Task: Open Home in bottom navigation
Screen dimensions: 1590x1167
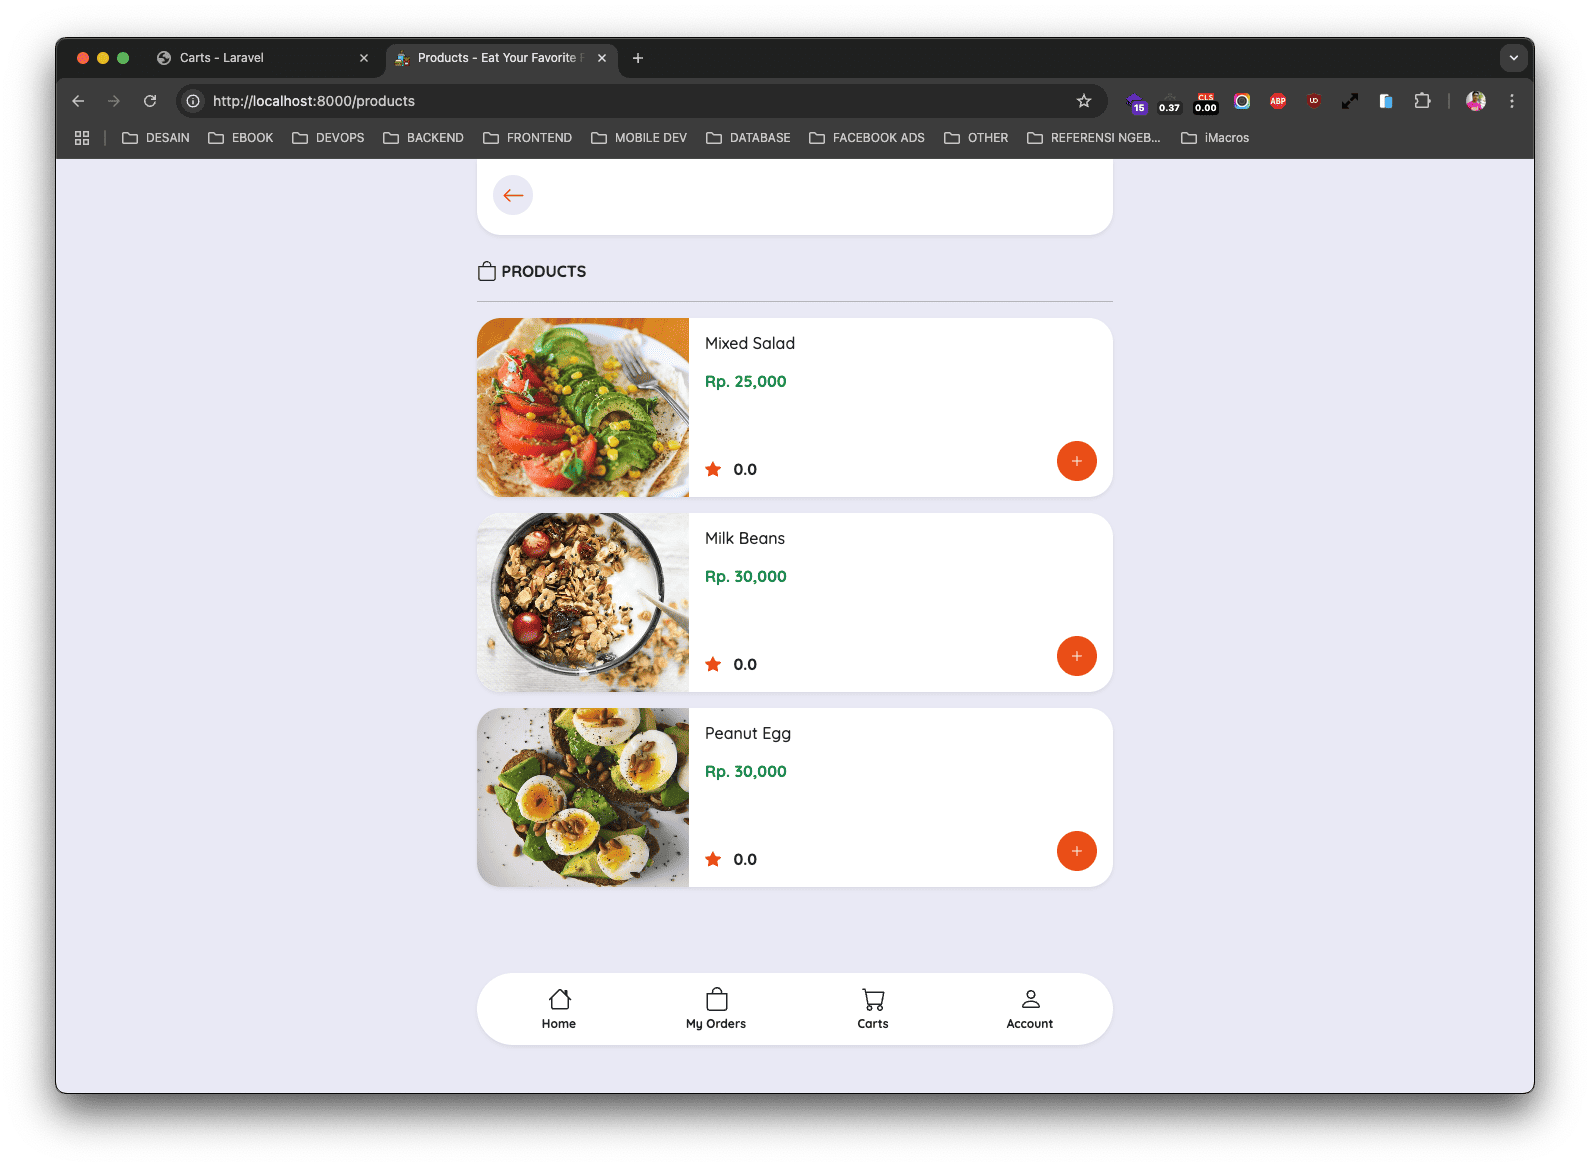Action: [559, 1008]
